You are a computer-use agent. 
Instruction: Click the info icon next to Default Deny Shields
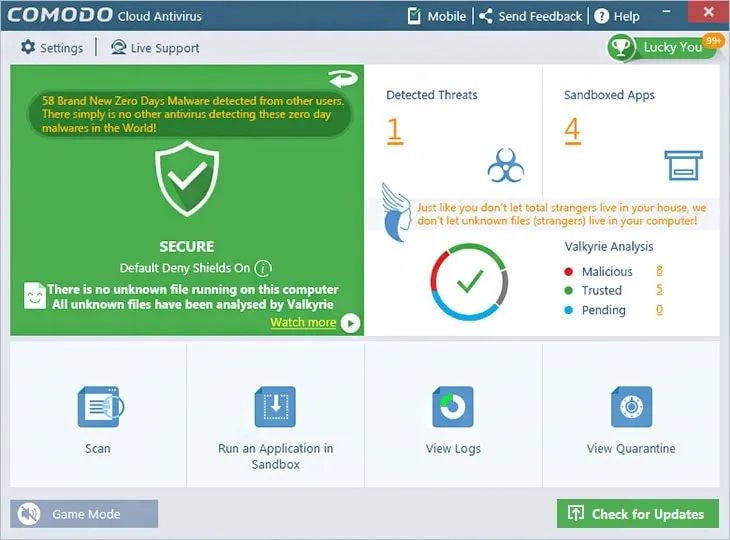coord(263,268)
